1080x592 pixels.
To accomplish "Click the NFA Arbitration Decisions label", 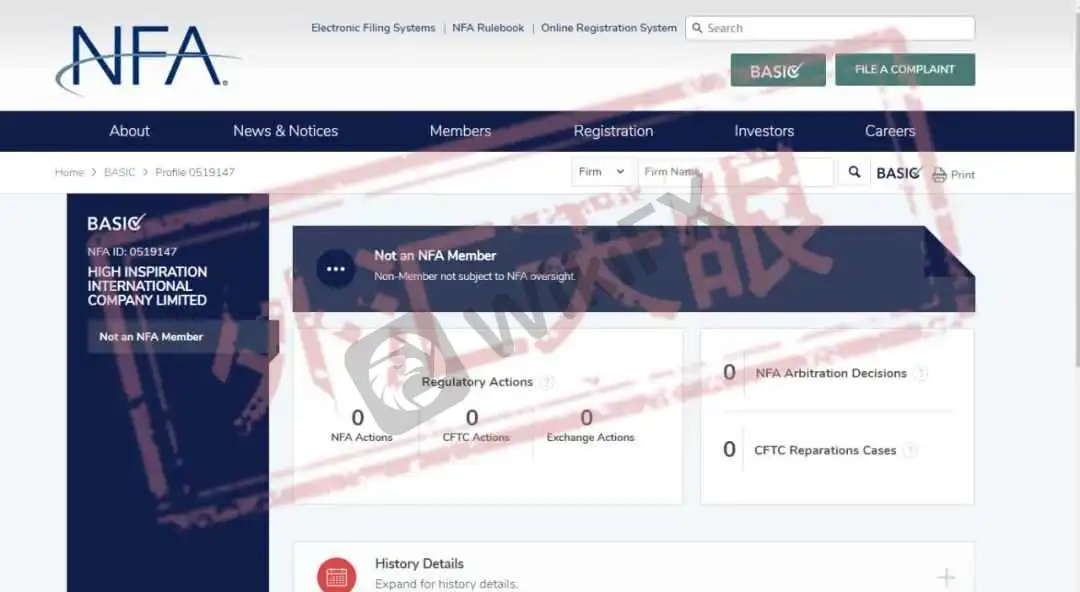I will click(x=831, y=374).
